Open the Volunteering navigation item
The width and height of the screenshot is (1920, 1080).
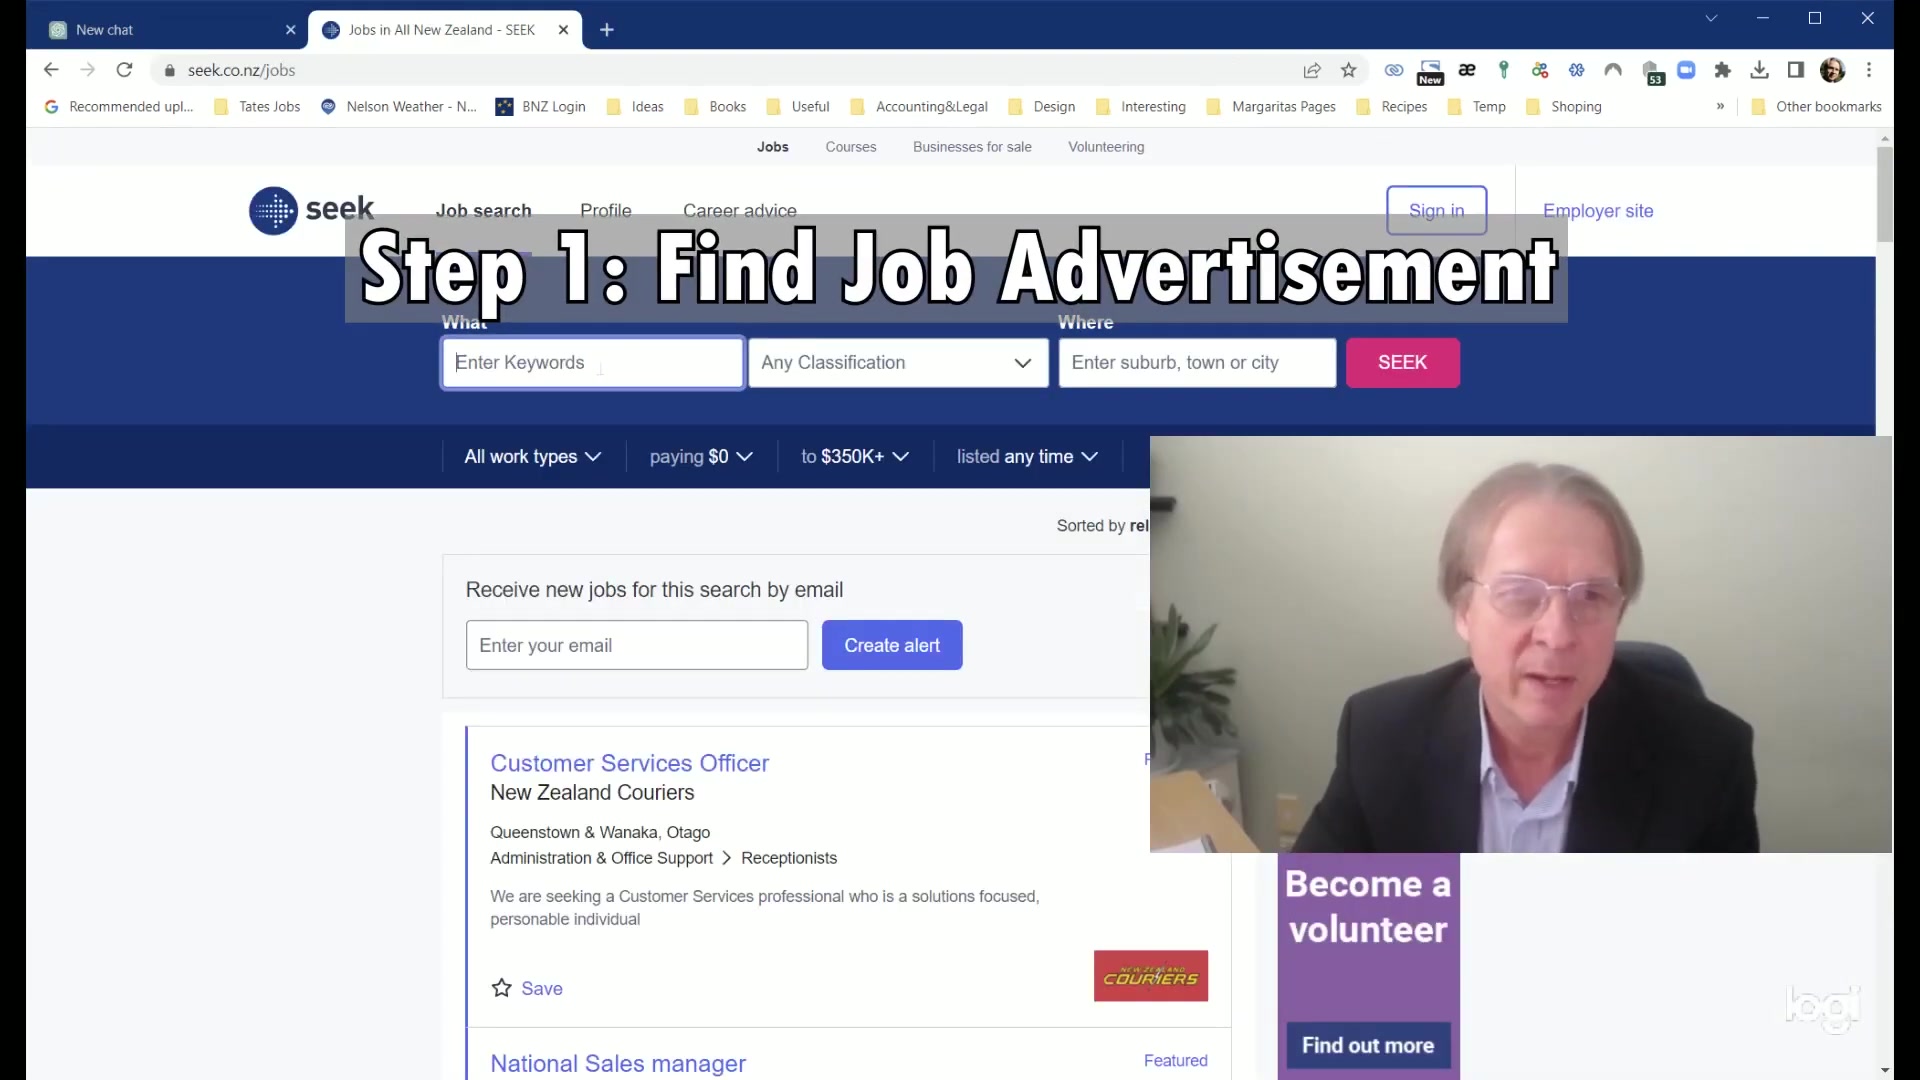tap(1106, 147)
